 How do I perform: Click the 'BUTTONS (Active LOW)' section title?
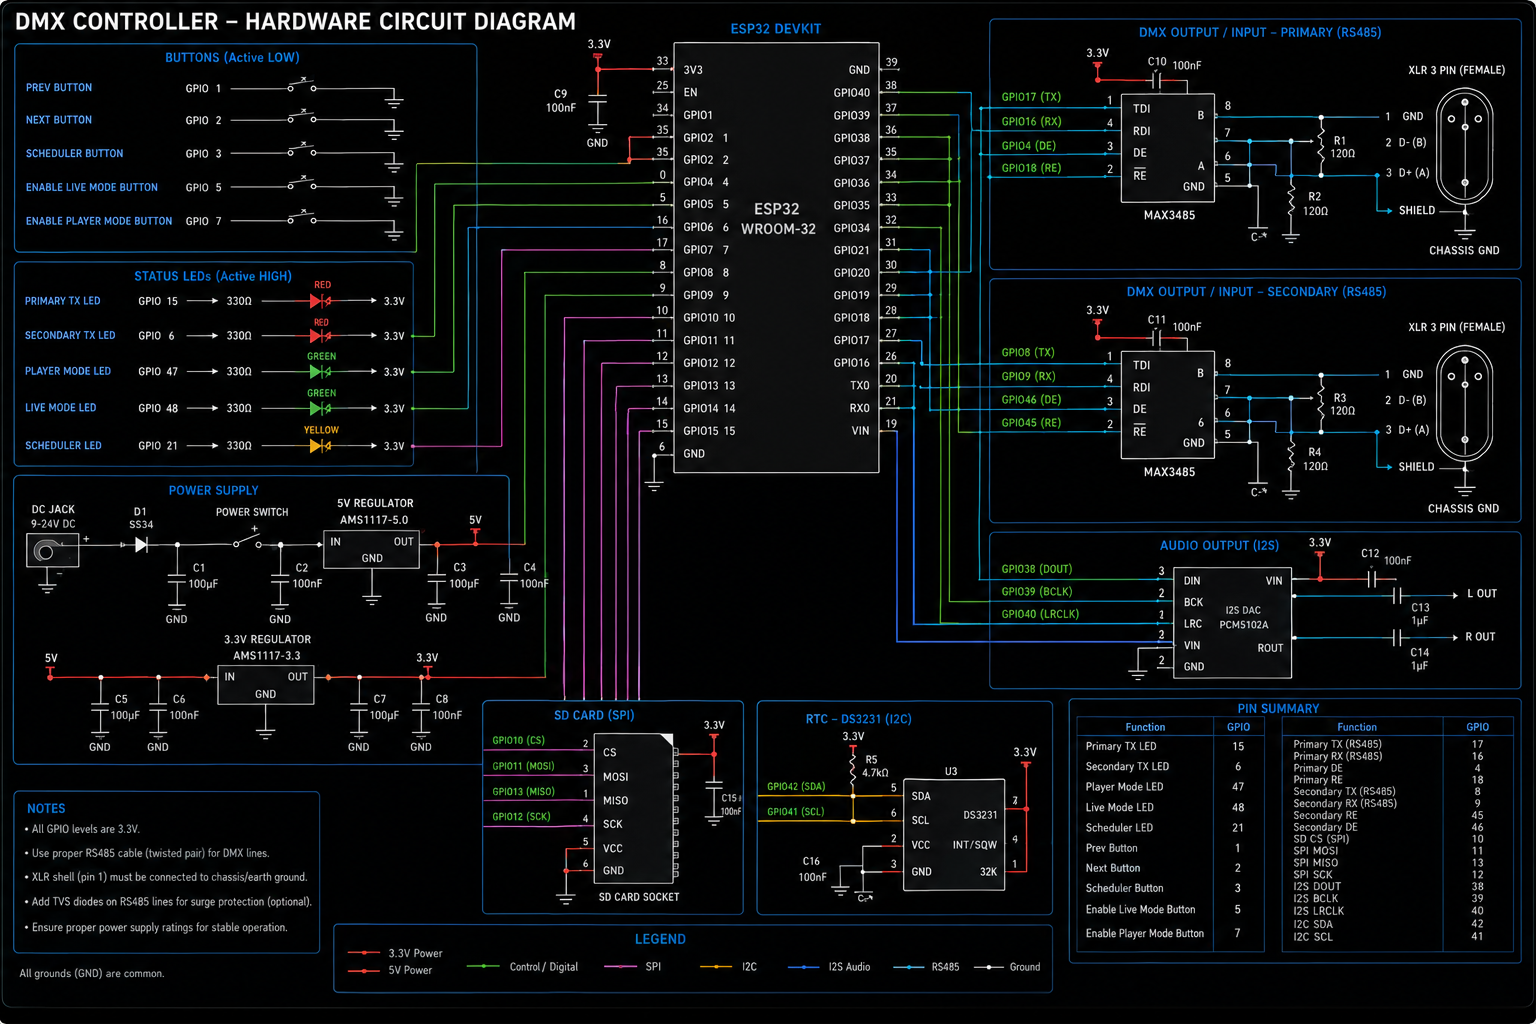[232, 58]
